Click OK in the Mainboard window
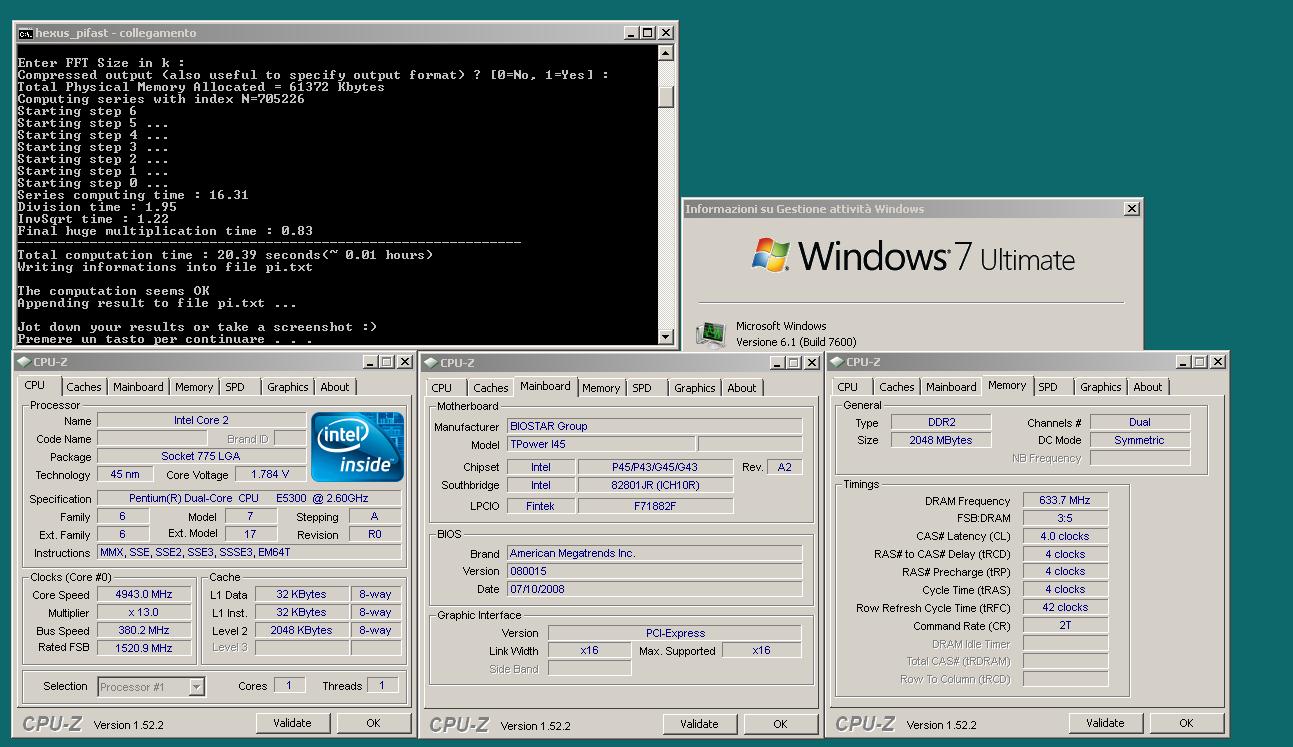 780,724
